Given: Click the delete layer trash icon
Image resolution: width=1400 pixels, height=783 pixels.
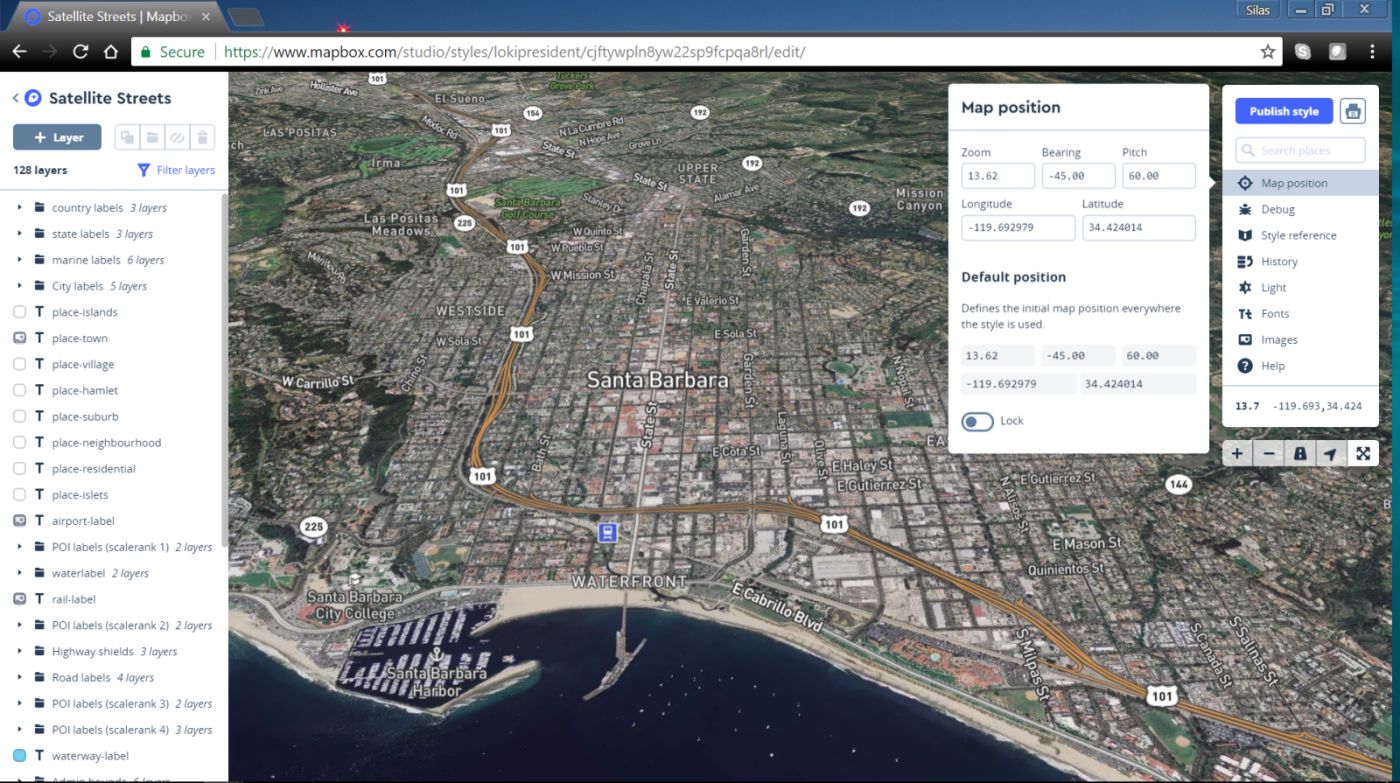Looking at the screenshot, I should (202, 138).
